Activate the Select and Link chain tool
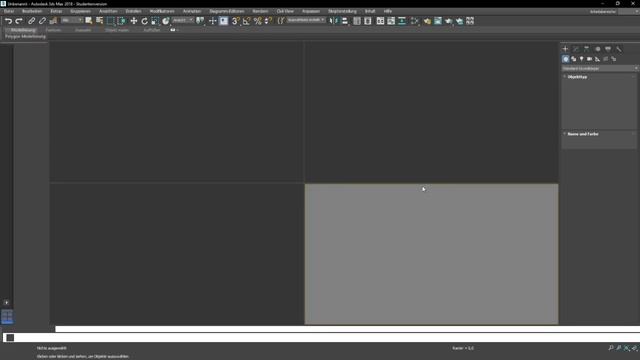Image resolution: width=640 pixels, height=360 pixels. [x=31, y=21]
